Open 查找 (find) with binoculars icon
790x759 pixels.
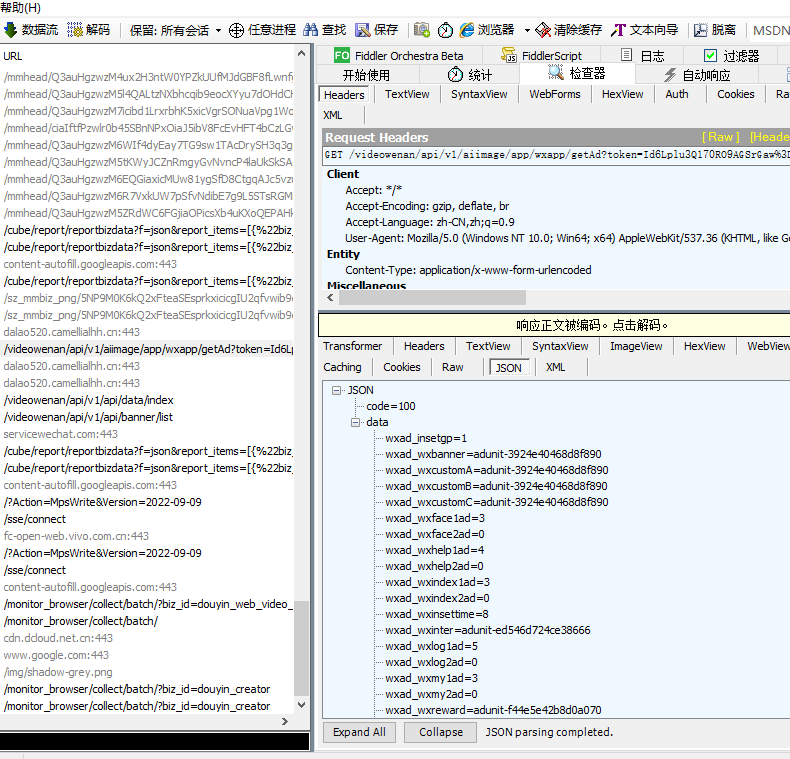[311, 30]
